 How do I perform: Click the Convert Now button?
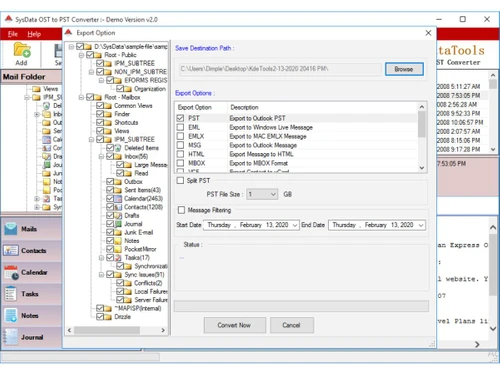pyautogui.click(x=235, y=325)
